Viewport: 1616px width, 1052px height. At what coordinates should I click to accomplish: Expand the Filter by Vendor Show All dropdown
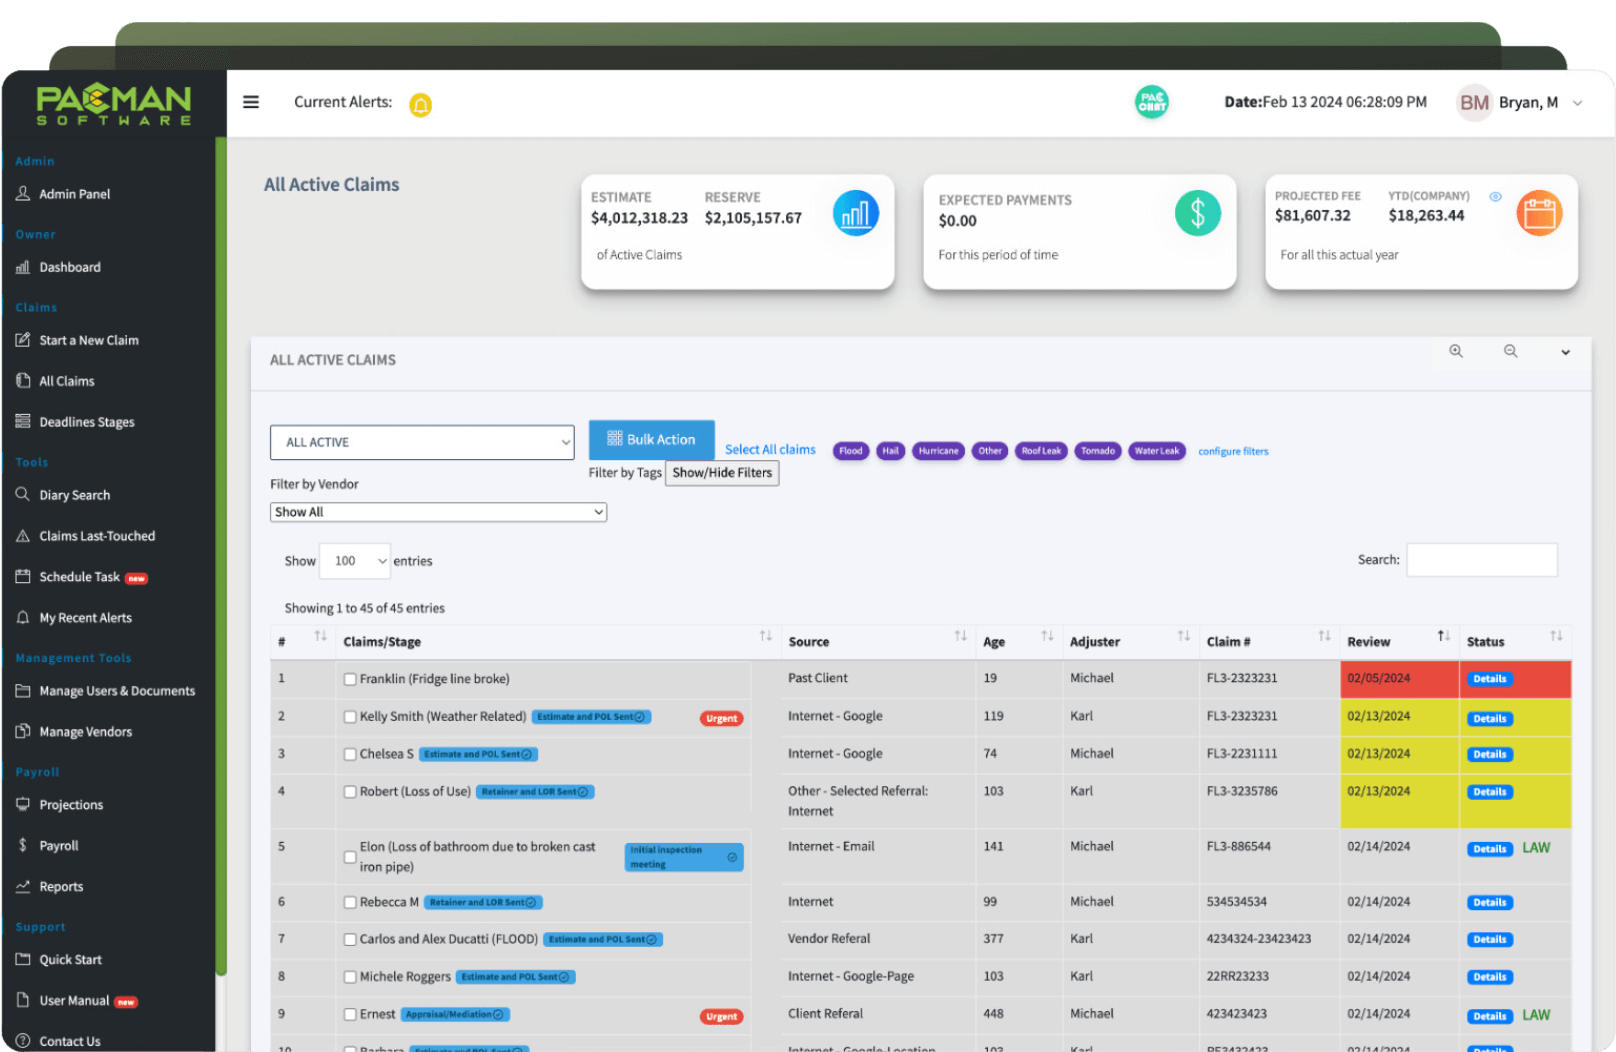tap(438, 512)
